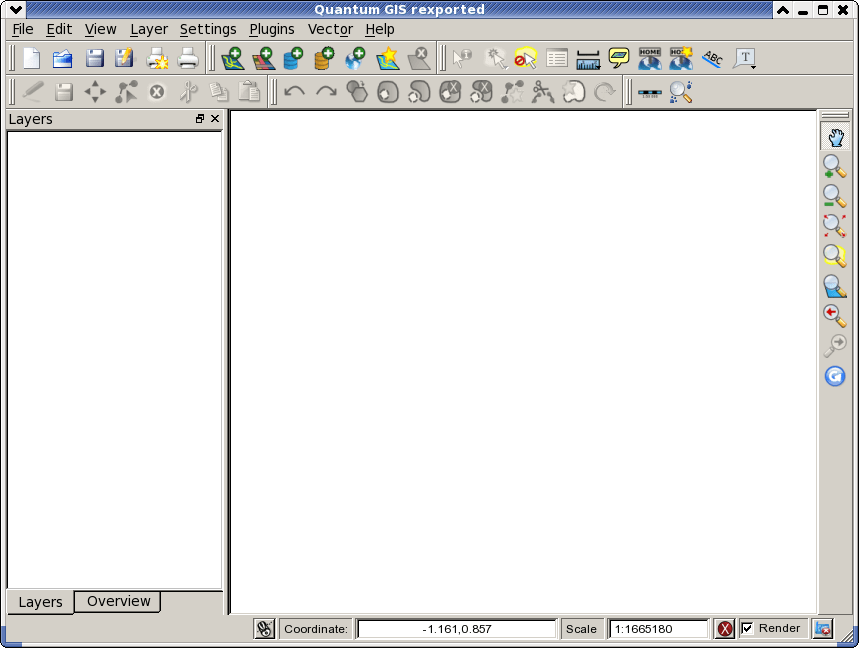This screenshot has width=859, height=648.
Task: Choose the Add Ring tool
Action: point(388,91)
